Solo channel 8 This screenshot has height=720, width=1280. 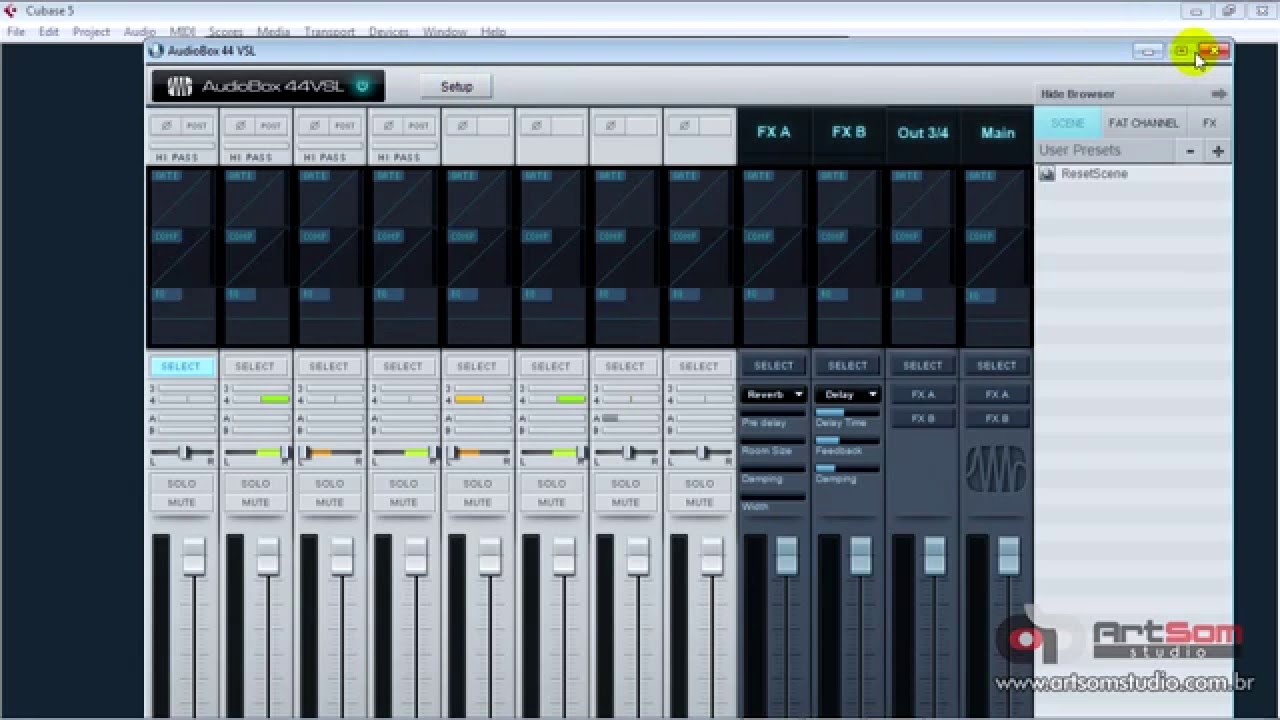coord(699,484)
